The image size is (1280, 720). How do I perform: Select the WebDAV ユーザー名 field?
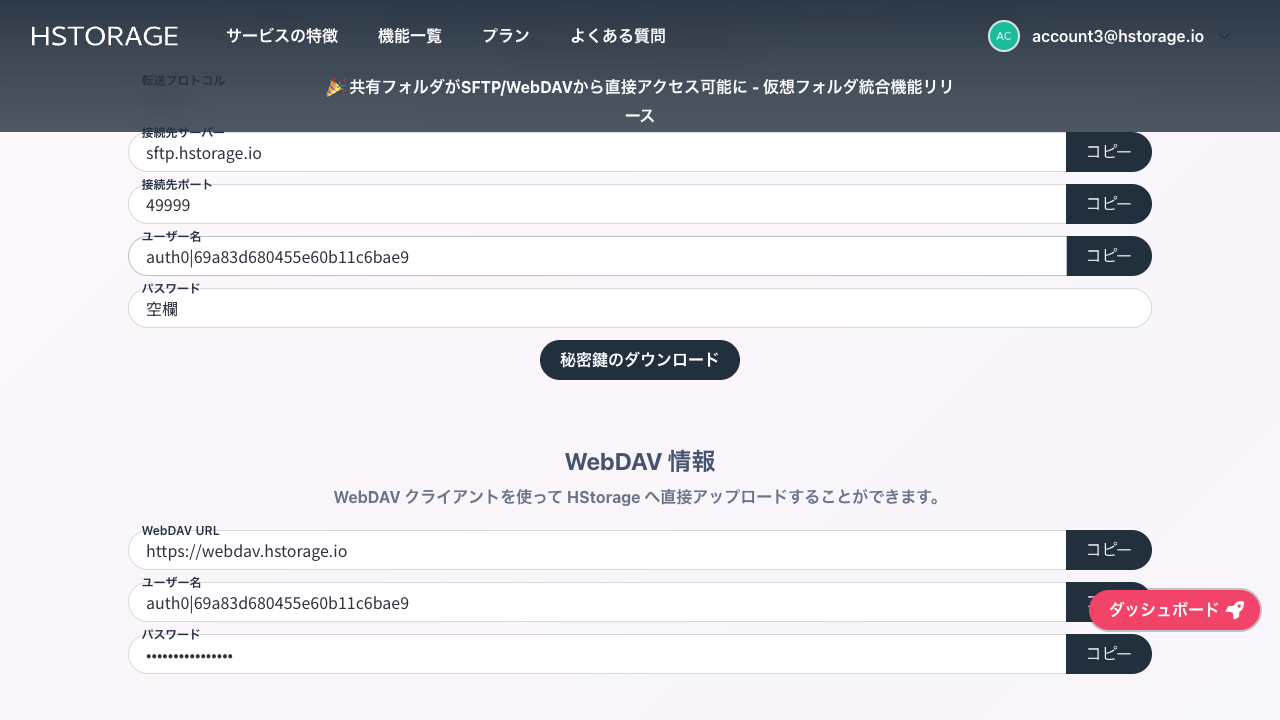[x=597, y=602]
